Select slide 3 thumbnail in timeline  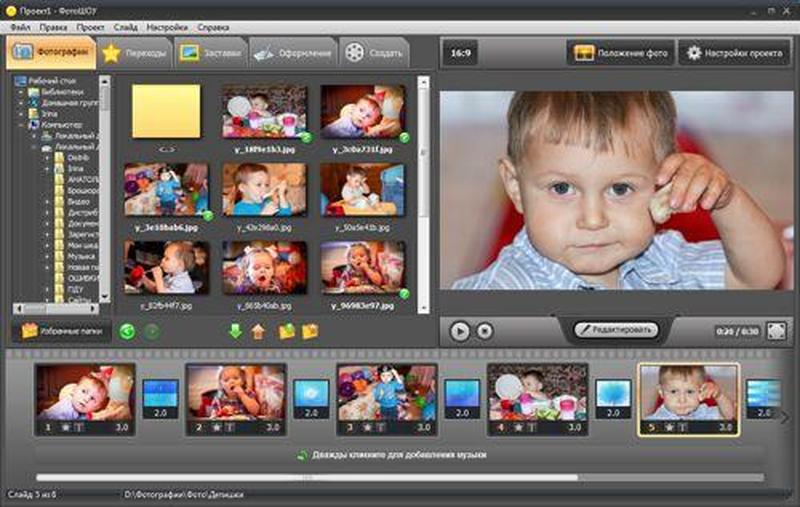[x=386, y=393]
